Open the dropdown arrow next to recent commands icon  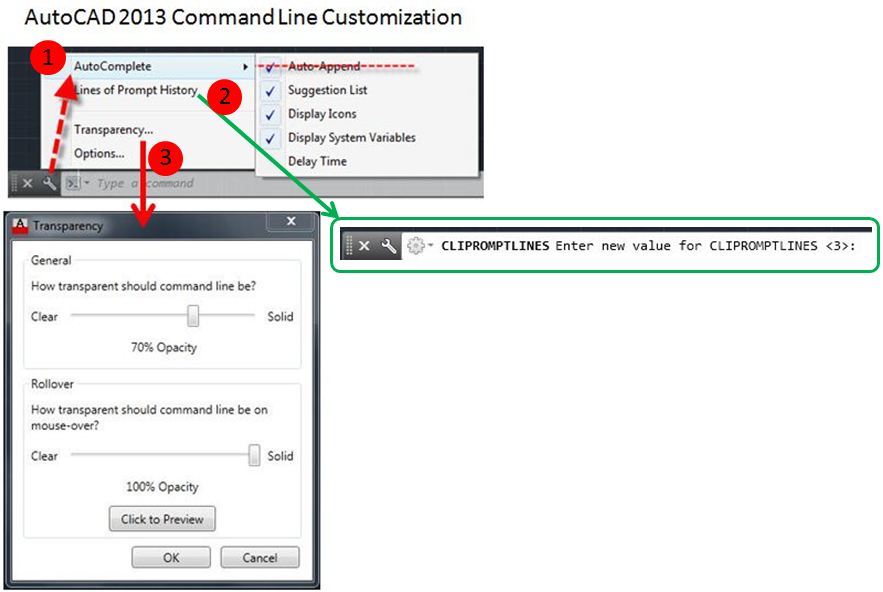87,184
